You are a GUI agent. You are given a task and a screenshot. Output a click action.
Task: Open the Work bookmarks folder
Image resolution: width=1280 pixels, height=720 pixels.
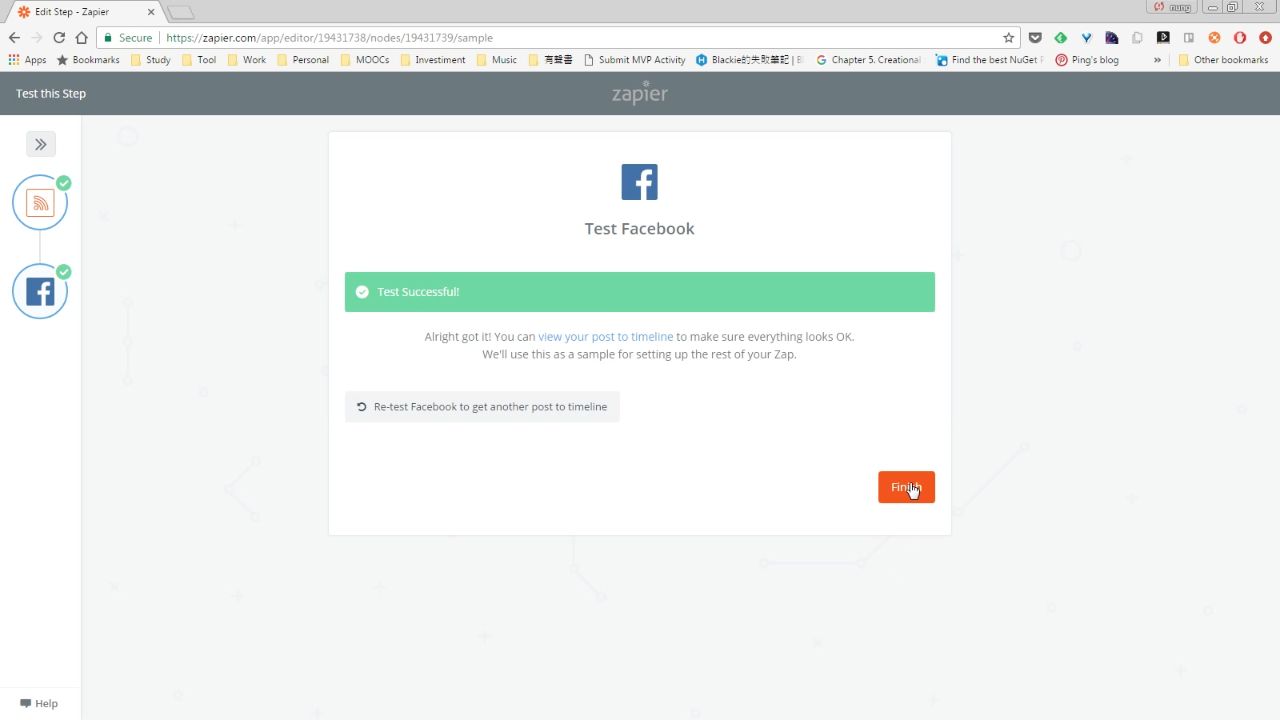(247, 60)
